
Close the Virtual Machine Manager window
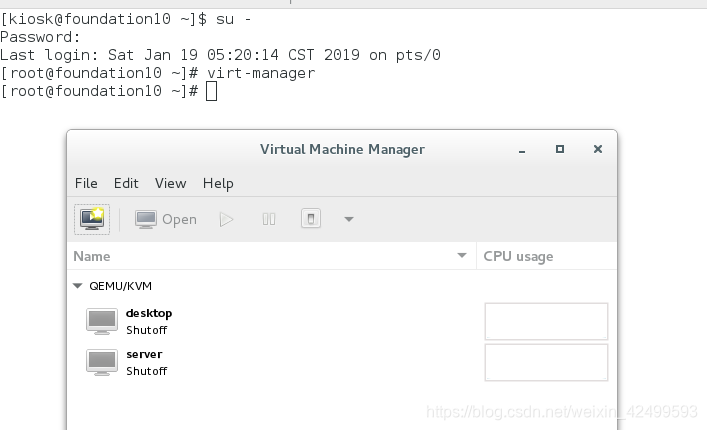pos(598,149)
